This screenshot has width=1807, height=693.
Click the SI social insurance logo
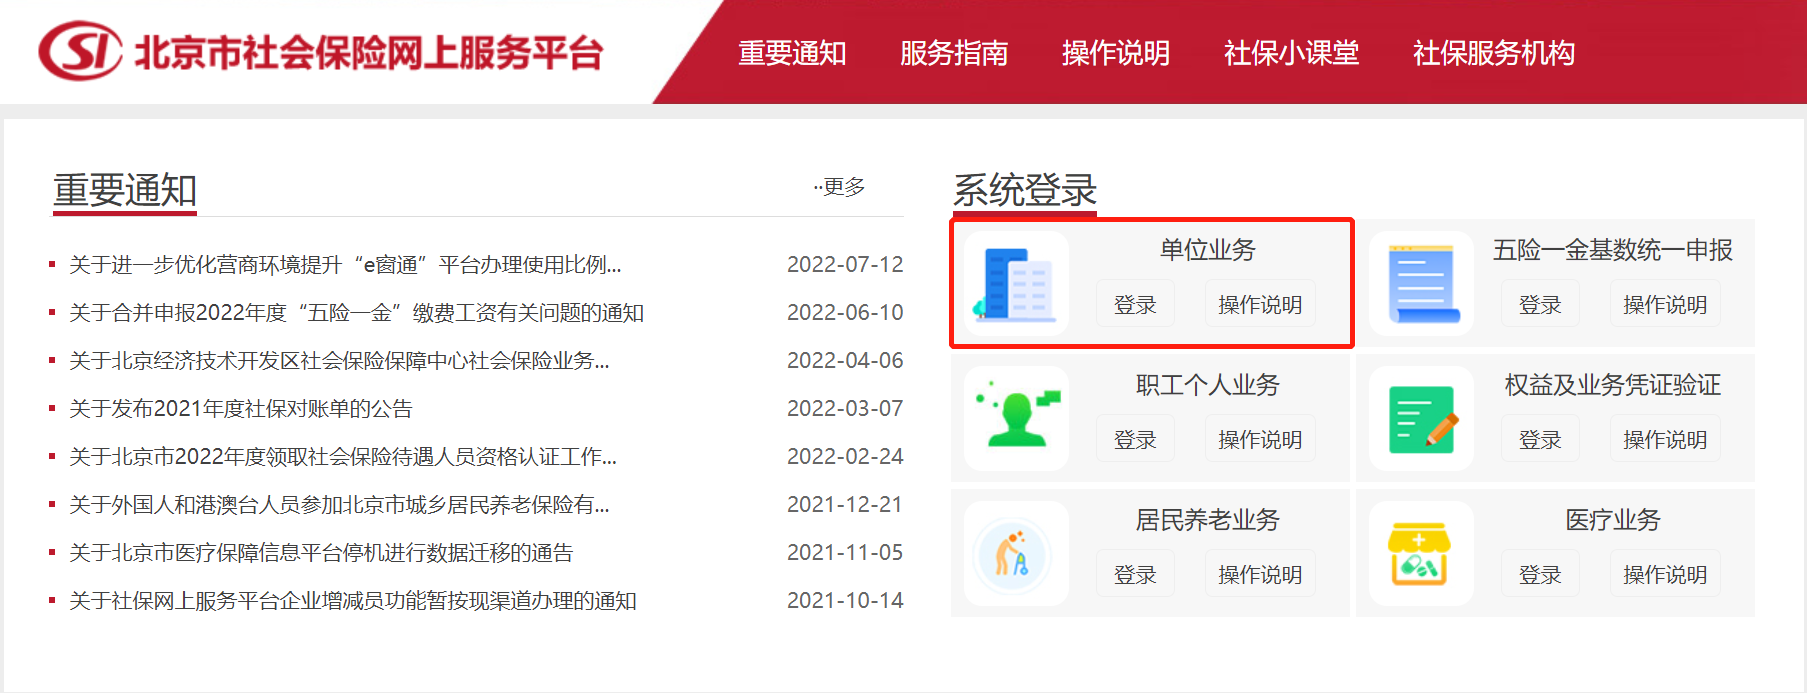[80, 51]
